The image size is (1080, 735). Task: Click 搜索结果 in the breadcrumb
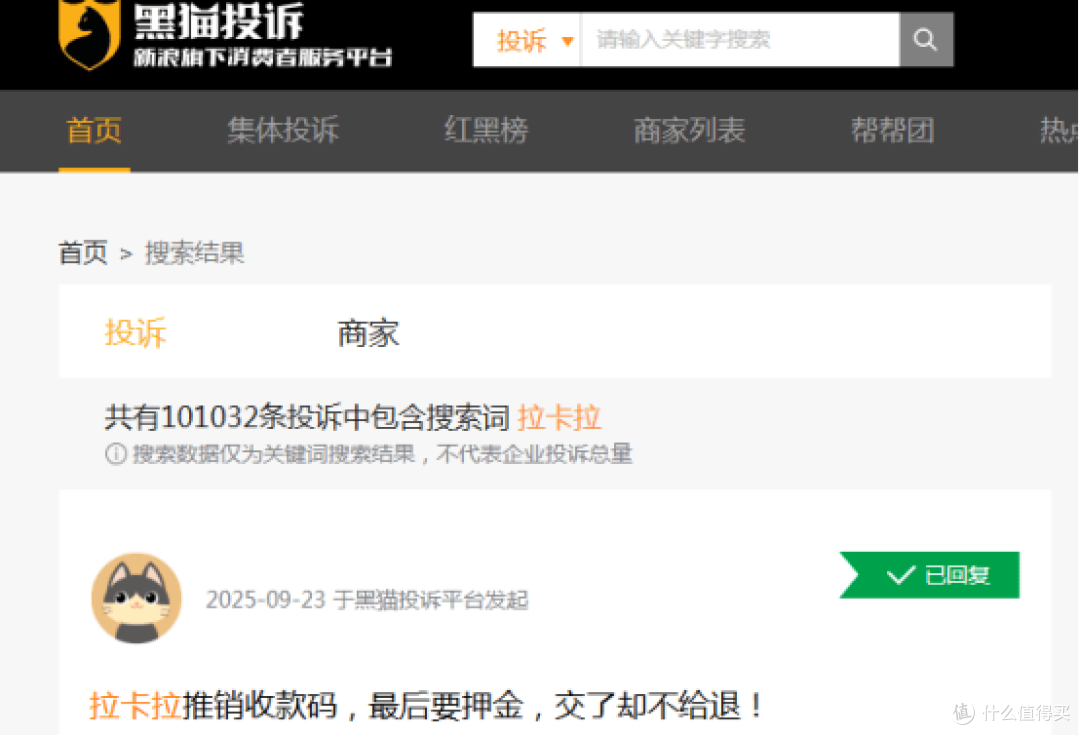pyautogui.click(x=194, y=253)
